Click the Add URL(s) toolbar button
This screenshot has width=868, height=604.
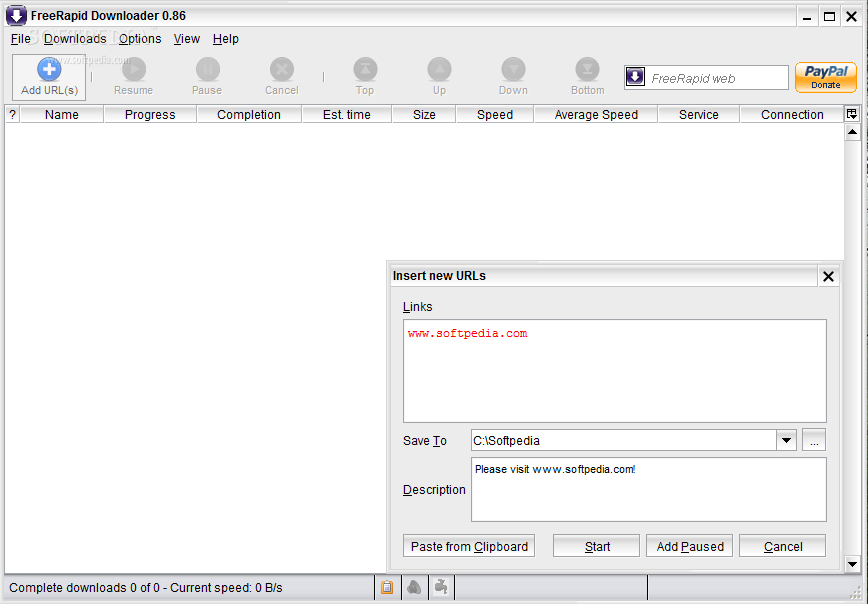49,77
